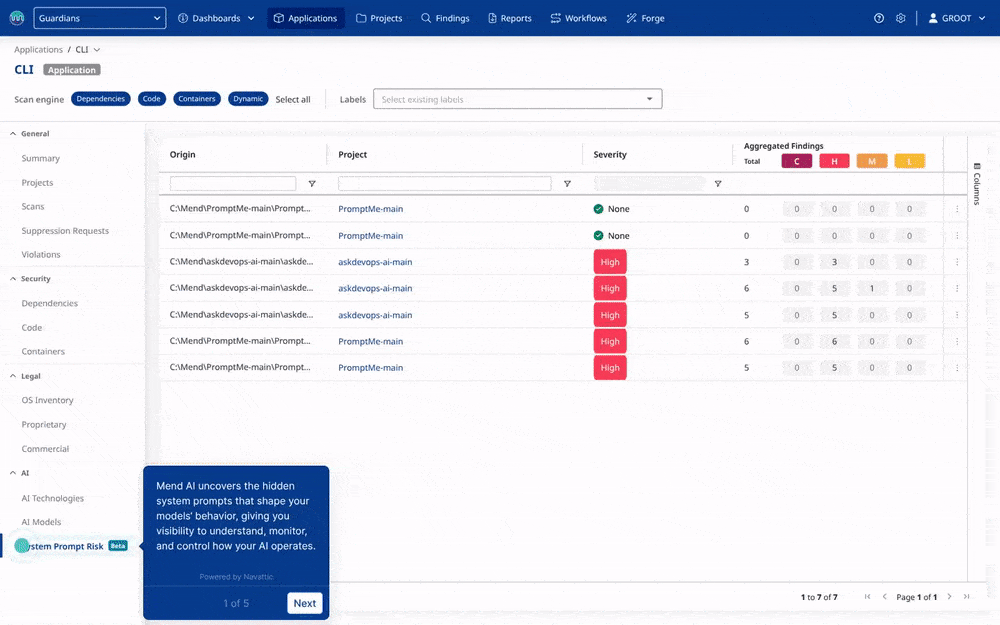Screen dimensions: 1000x625
Task: Click the Project column filter icon
Action: pyautogui.click(x=567, y=184)
